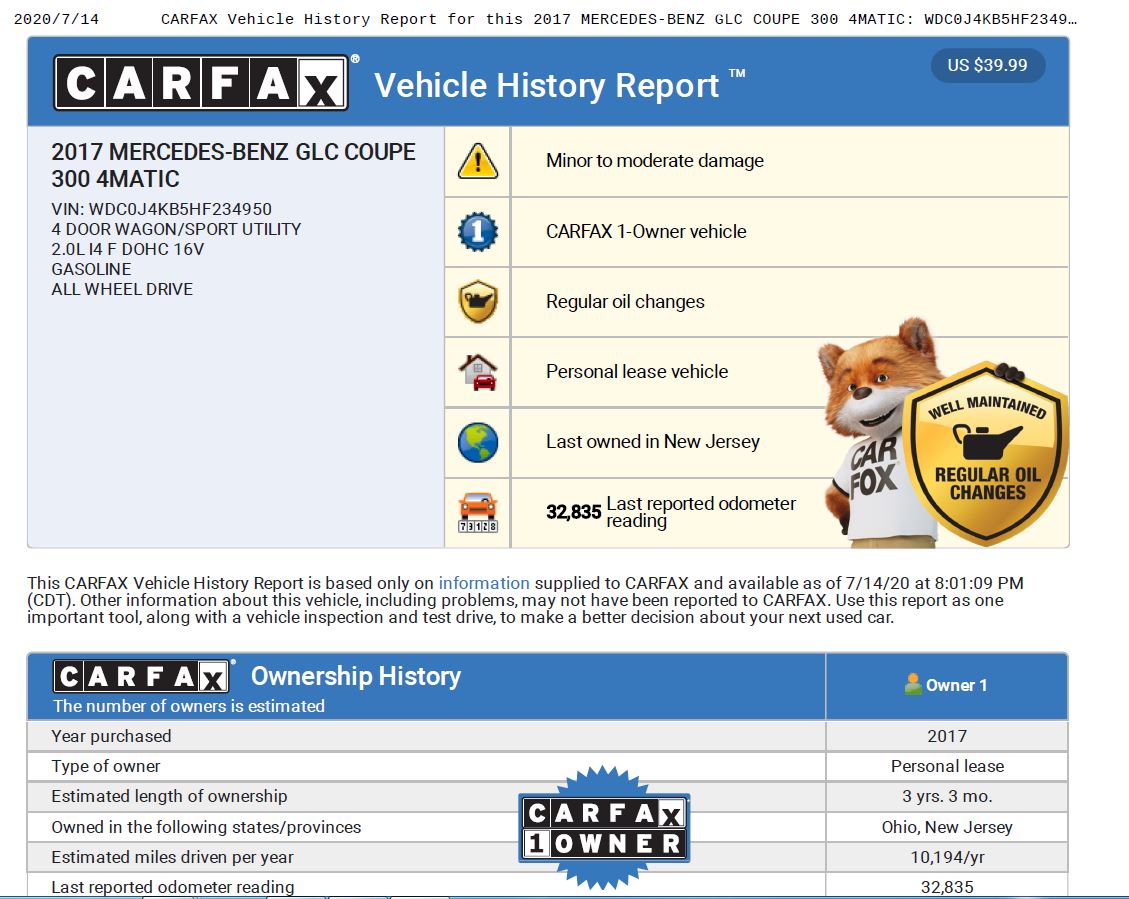Viewport: 1129px width, 899px height.
Task: Click the VIN WDC0J4KB5HF234950 text
Action: coord(161,209)
